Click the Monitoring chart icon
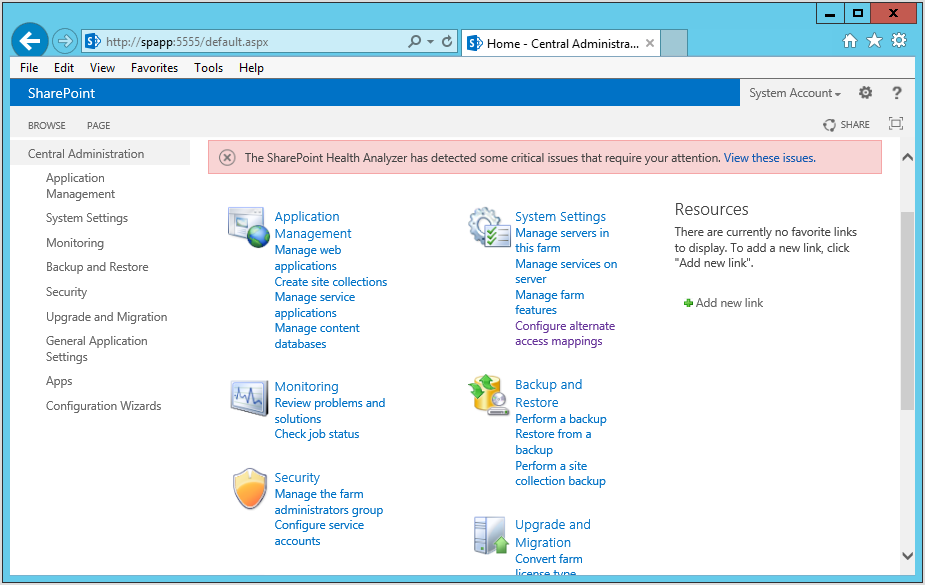925x585 pixels. 248,397
